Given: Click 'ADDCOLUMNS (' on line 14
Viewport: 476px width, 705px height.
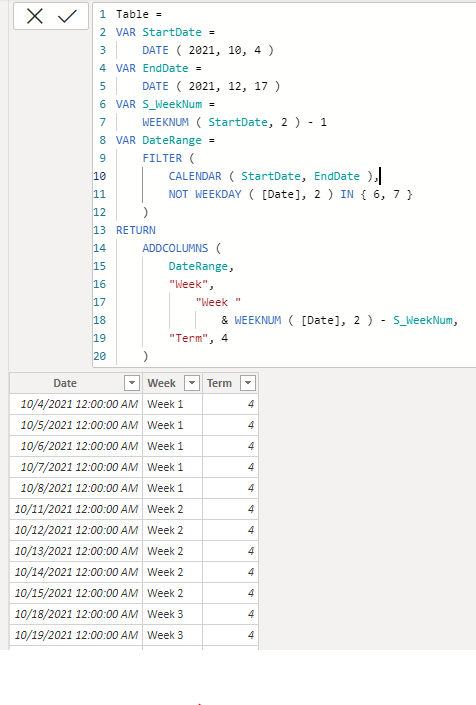Looking at the screenshot, I should click(x=181, y=248).
